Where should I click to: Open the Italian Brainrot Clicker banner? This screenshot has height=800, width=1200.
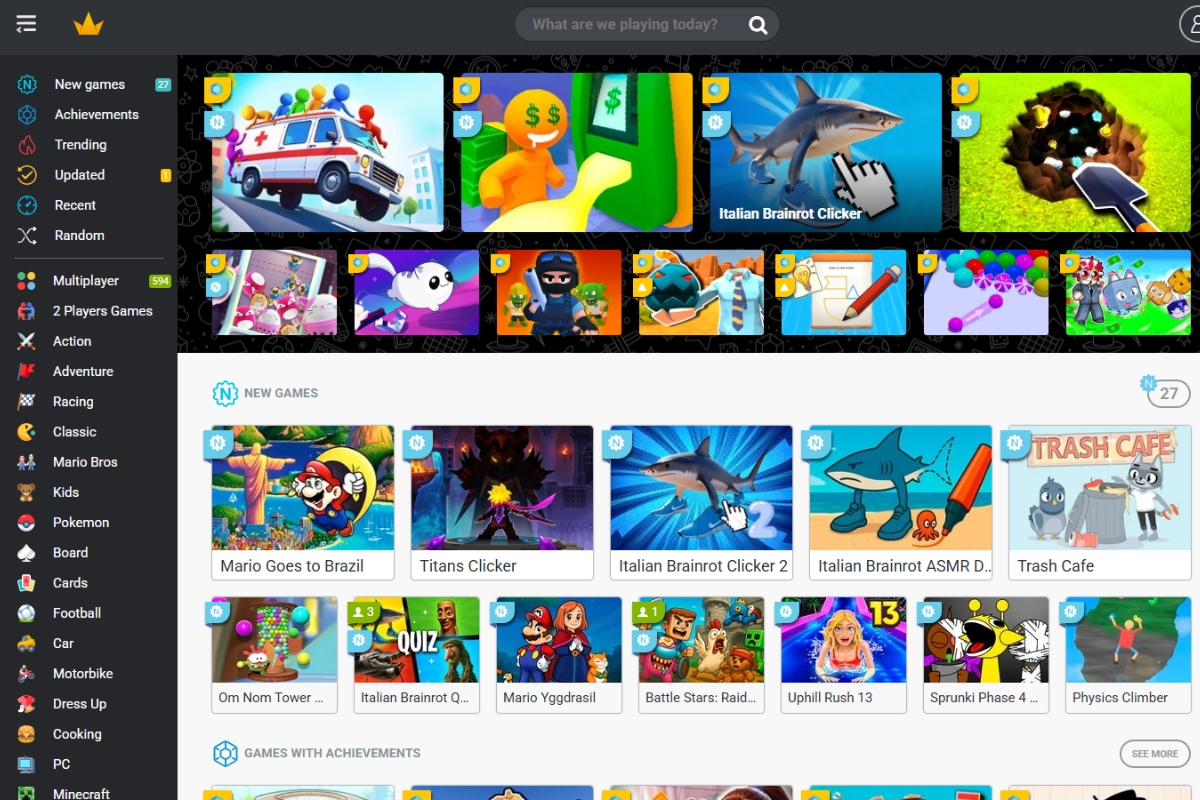coord(822,152)
